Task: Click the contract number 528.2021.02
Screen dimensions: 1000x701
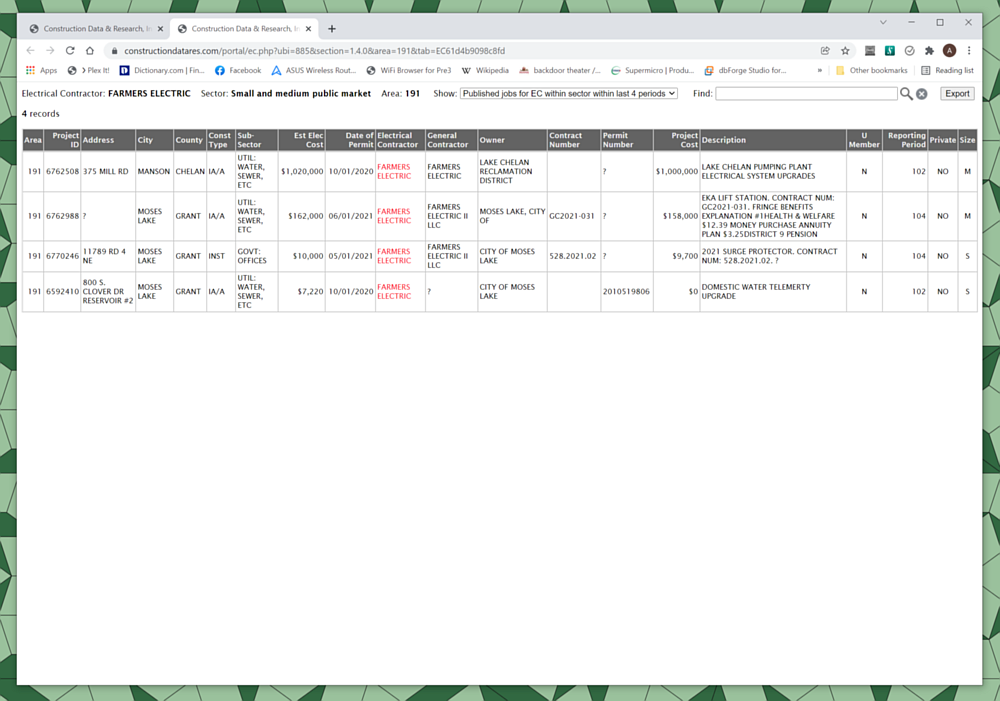Action: pyautogui.click(x=573, y=256)
